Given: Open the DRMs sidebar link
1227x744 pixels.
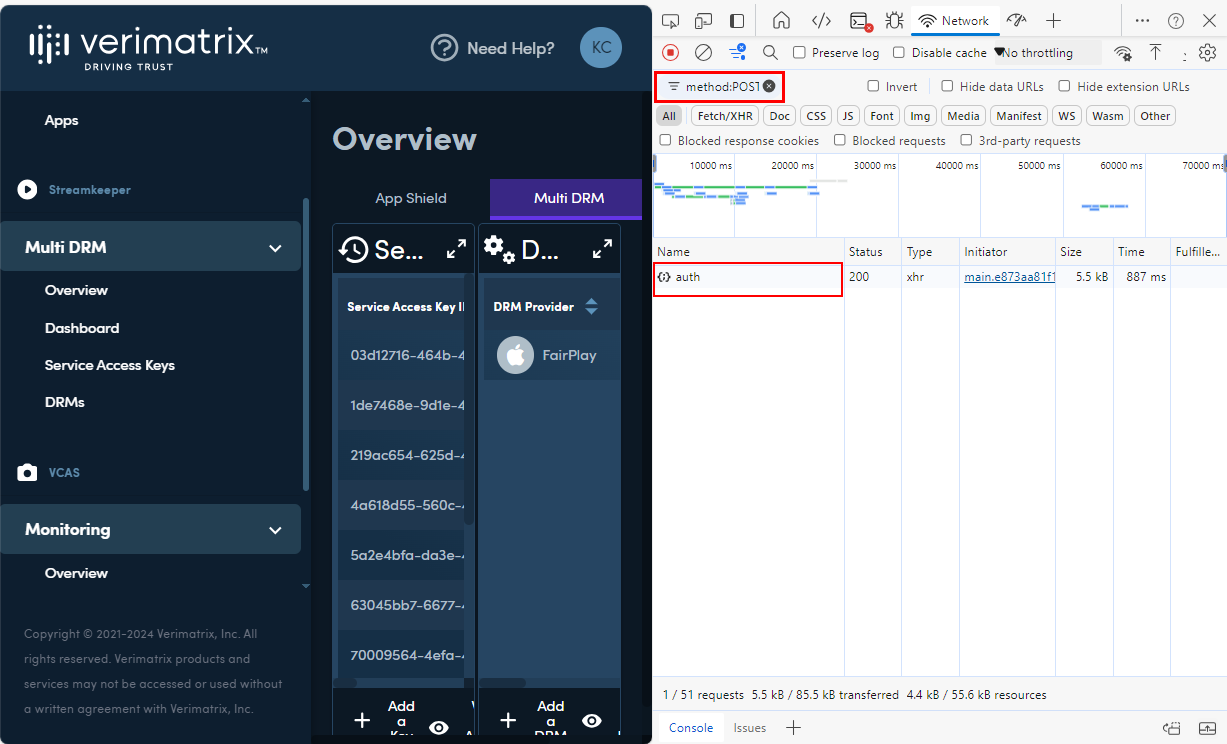Looking at the screenshot, I should point(65,402).
